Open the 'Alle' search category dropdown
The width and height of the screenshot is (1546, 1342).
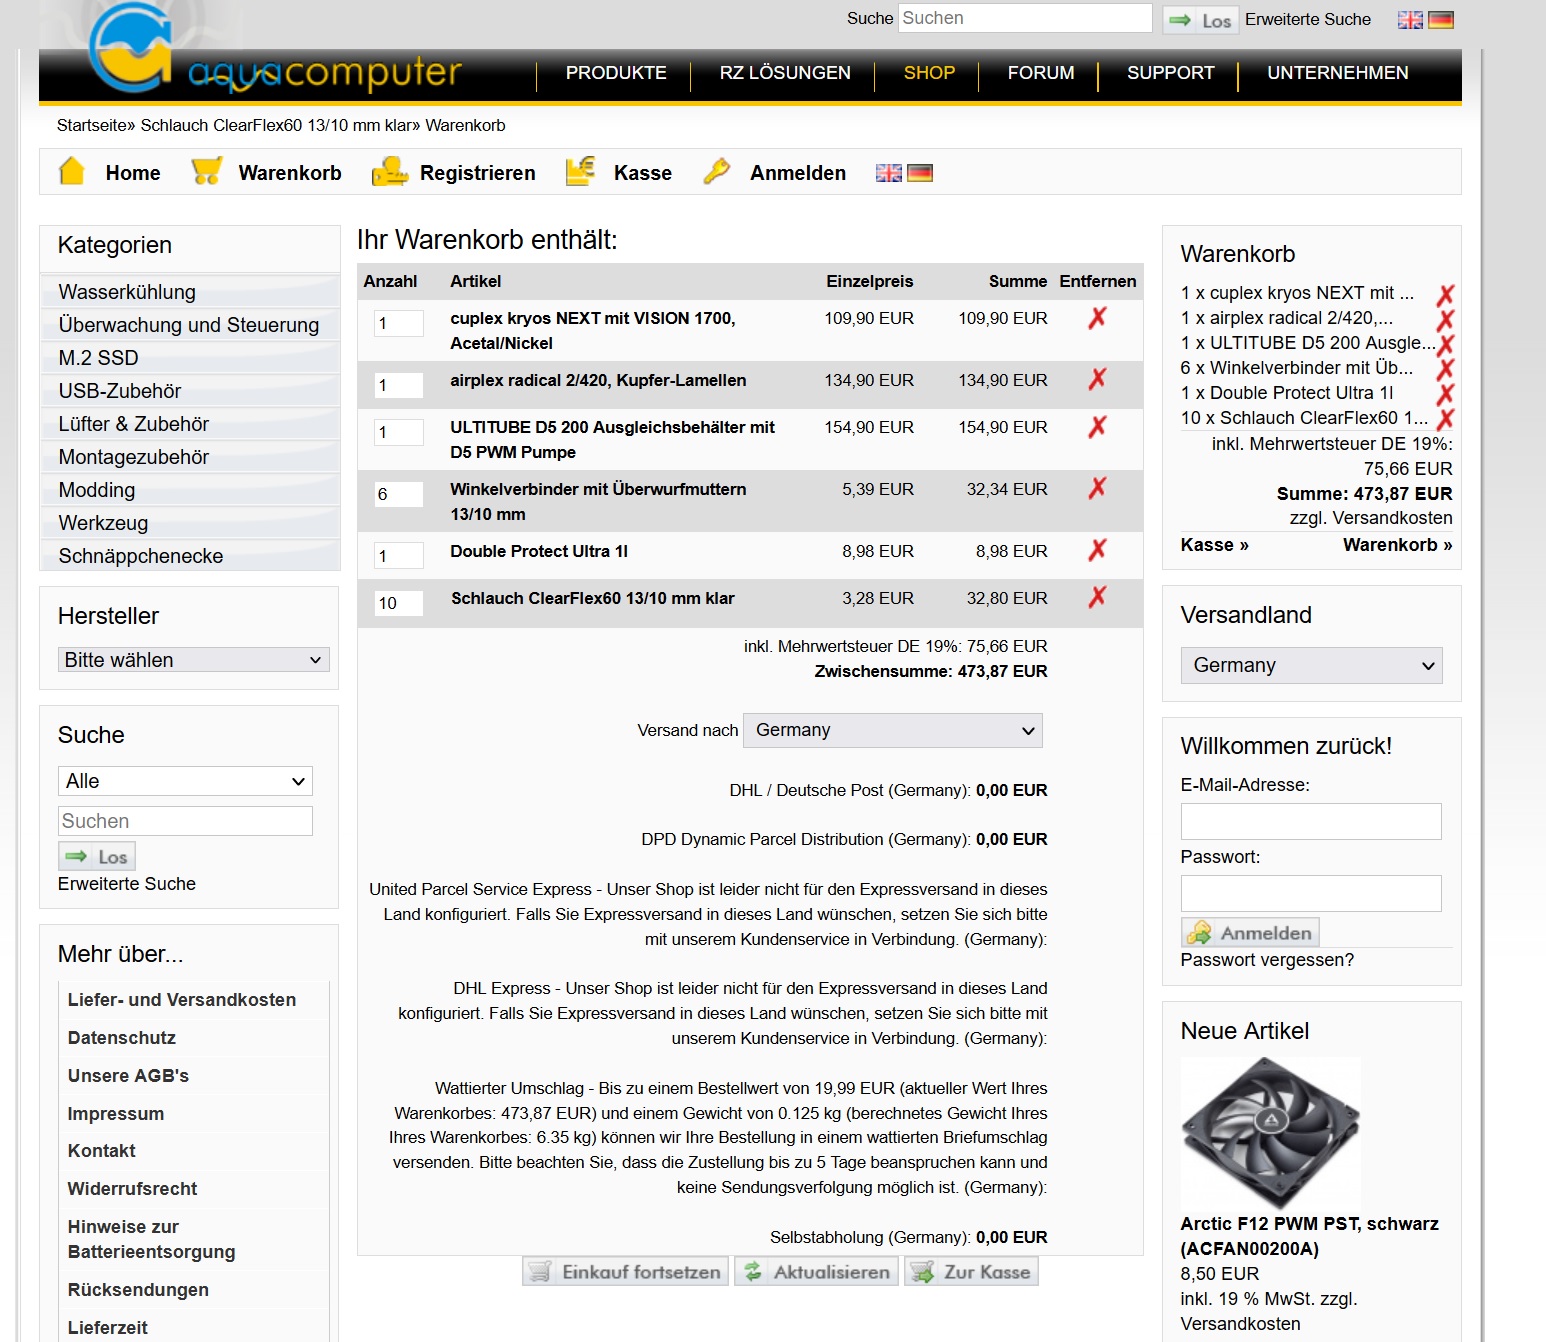(185, 781)
